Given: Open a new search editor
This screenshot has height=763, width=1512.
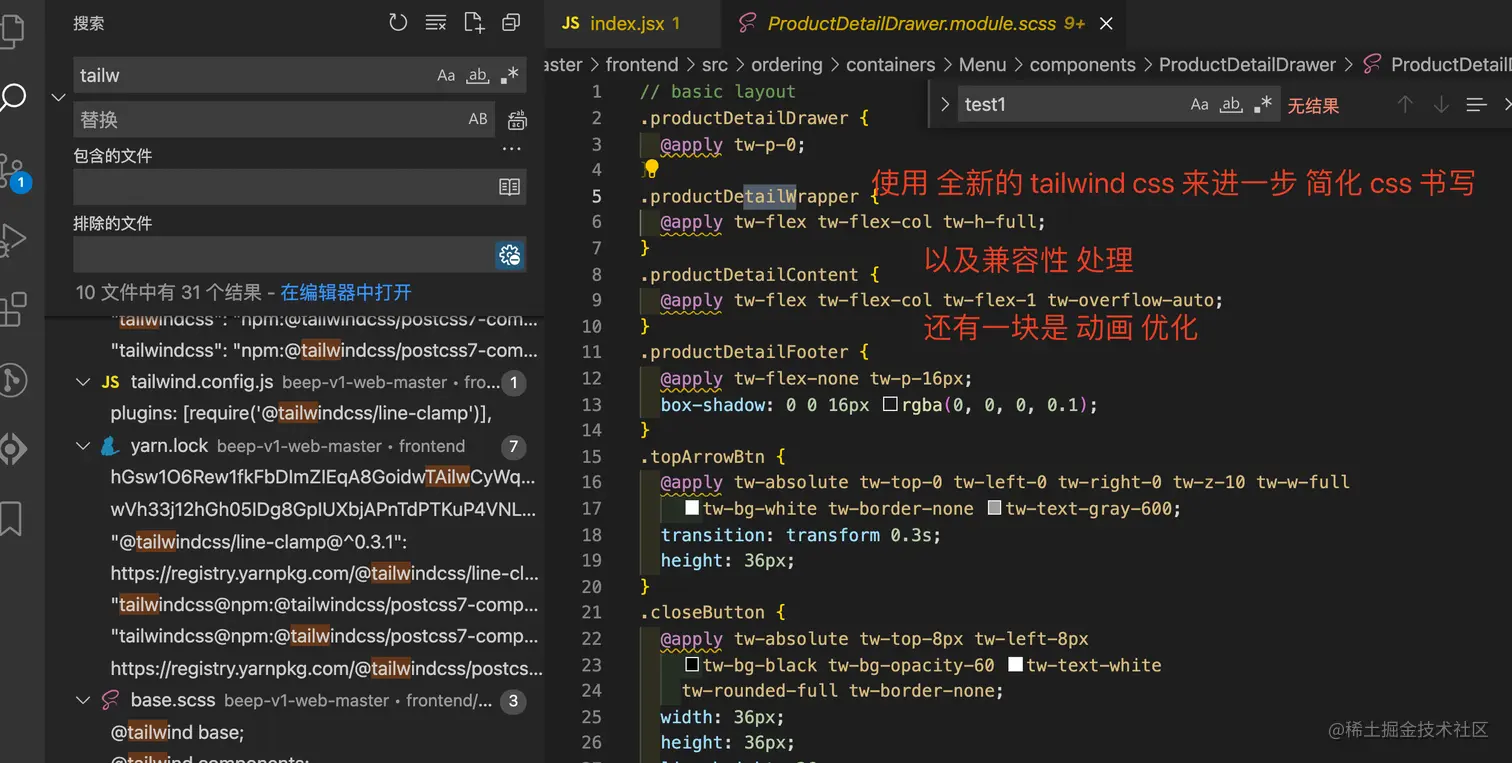Looking at the screenshot, I should (x=473, y=22).
